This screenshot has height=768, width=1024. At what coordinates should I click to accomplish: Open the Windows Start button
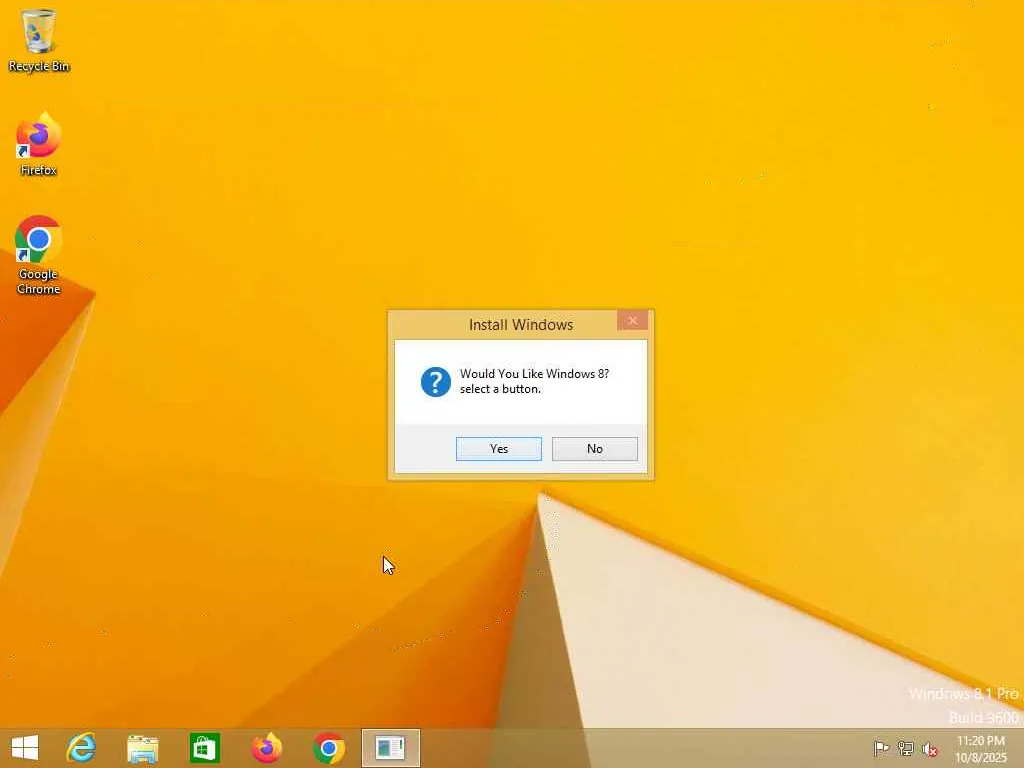coord(25,748)
